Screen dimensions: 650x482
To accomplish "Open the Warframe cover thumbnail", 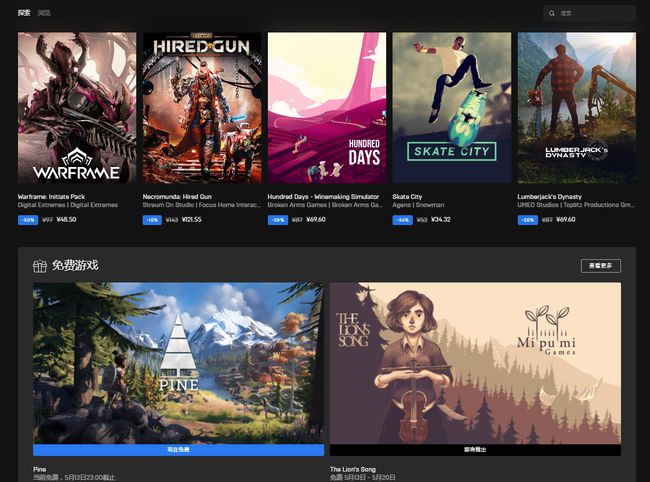I will (x=77, y=108).
